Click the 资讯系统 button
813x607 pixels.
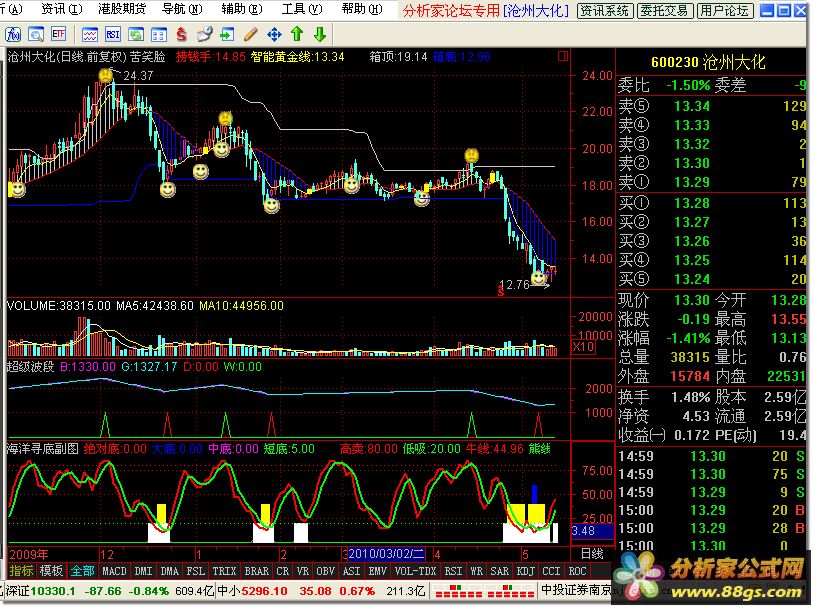pyautogui.click(x=605, y=10)
